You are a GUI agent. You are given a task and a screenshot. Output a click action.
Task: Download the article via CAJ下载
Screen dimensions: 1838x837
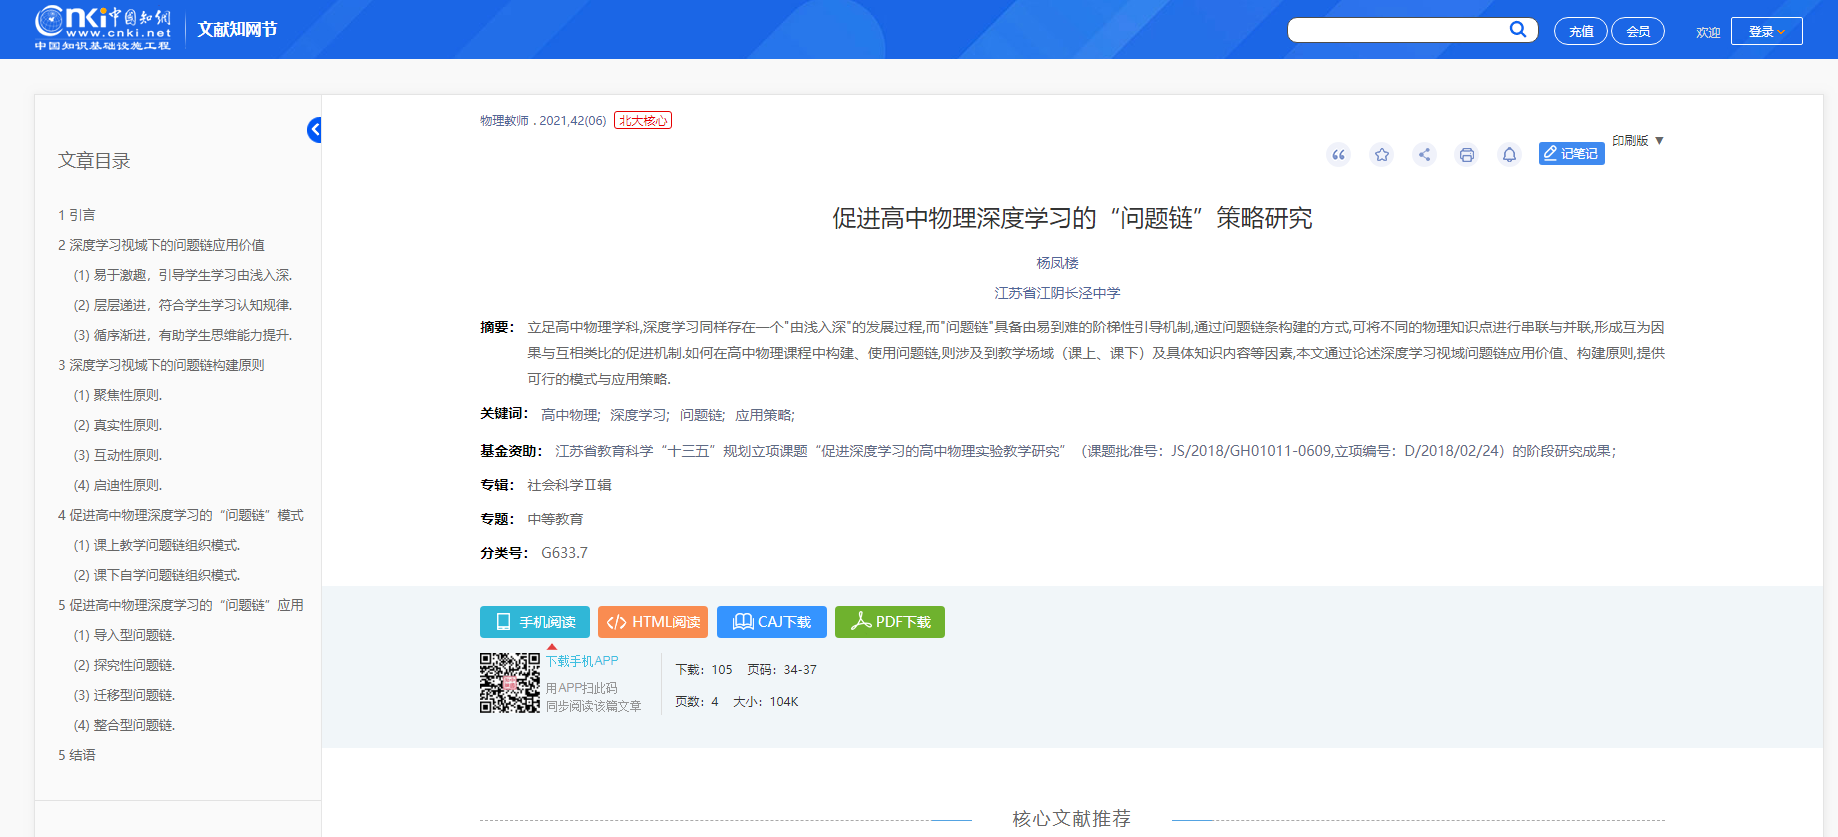click(771, 622)
